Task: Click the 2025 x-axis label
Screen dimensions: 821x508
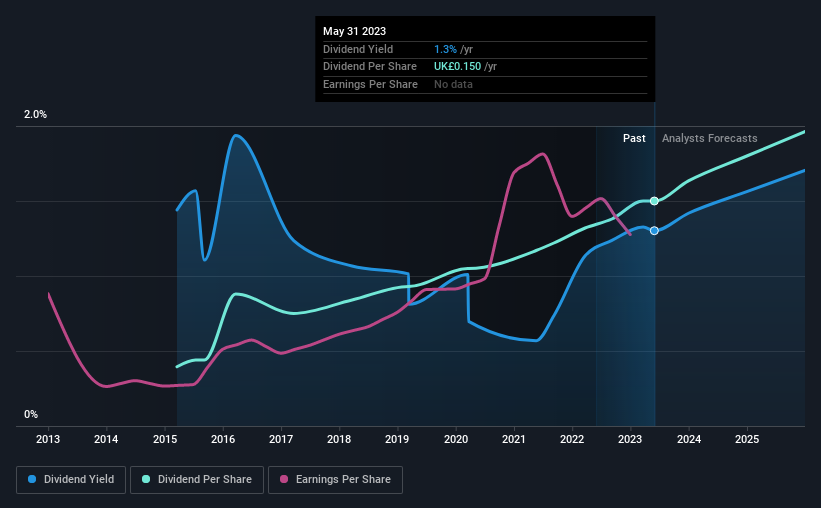Action: 747,439
